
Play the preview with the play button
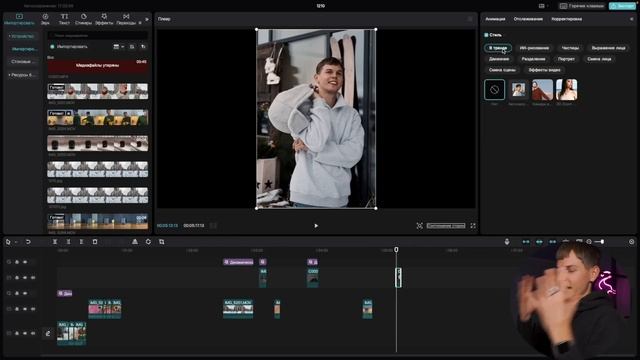click(316, 226)
